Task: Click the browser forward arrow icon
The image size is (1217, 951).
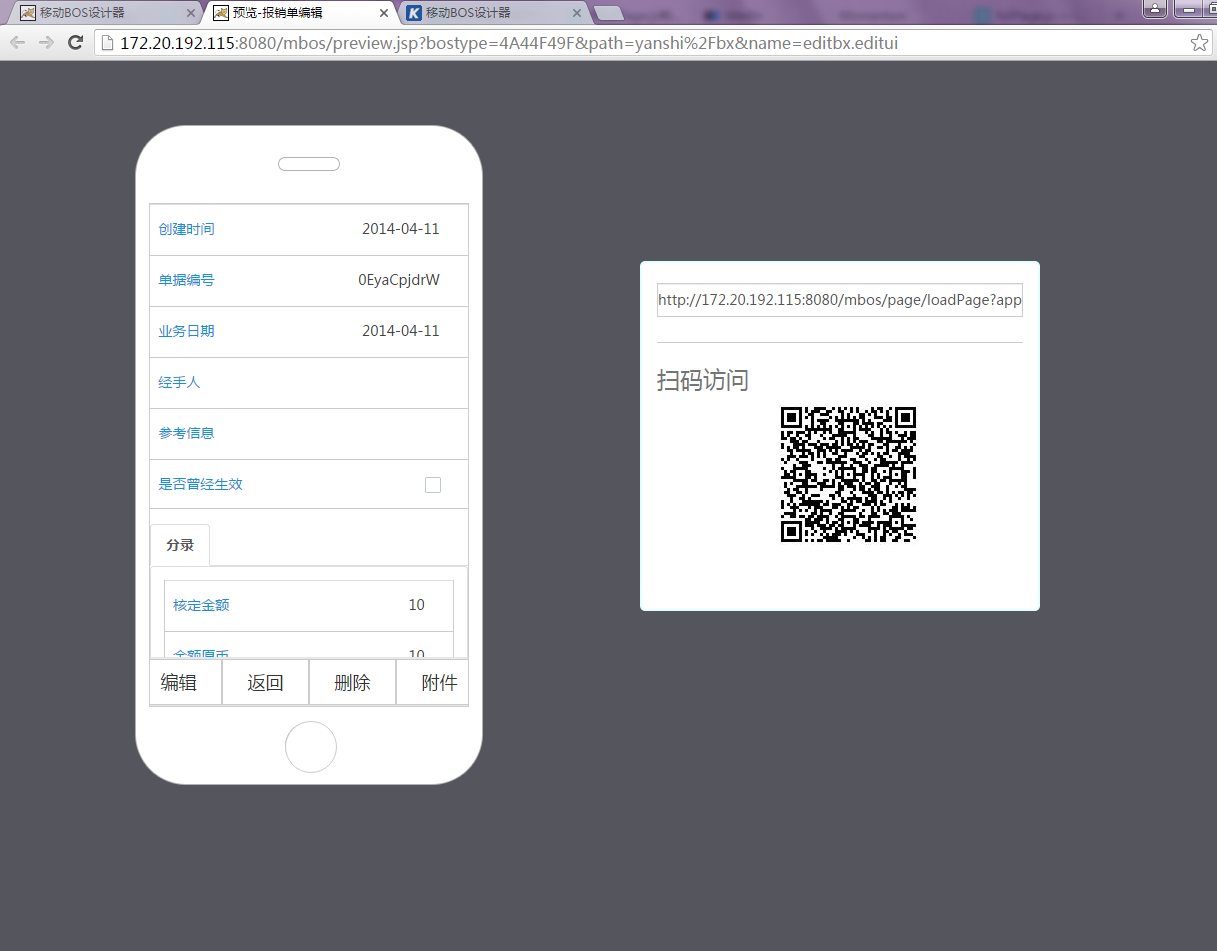Action: coord(46,42)
